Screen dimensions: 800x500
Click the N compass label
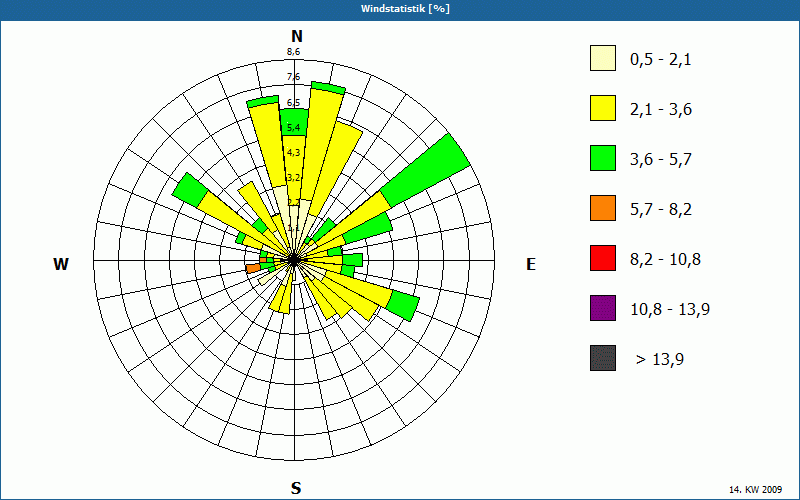click(x=297, y=36)
